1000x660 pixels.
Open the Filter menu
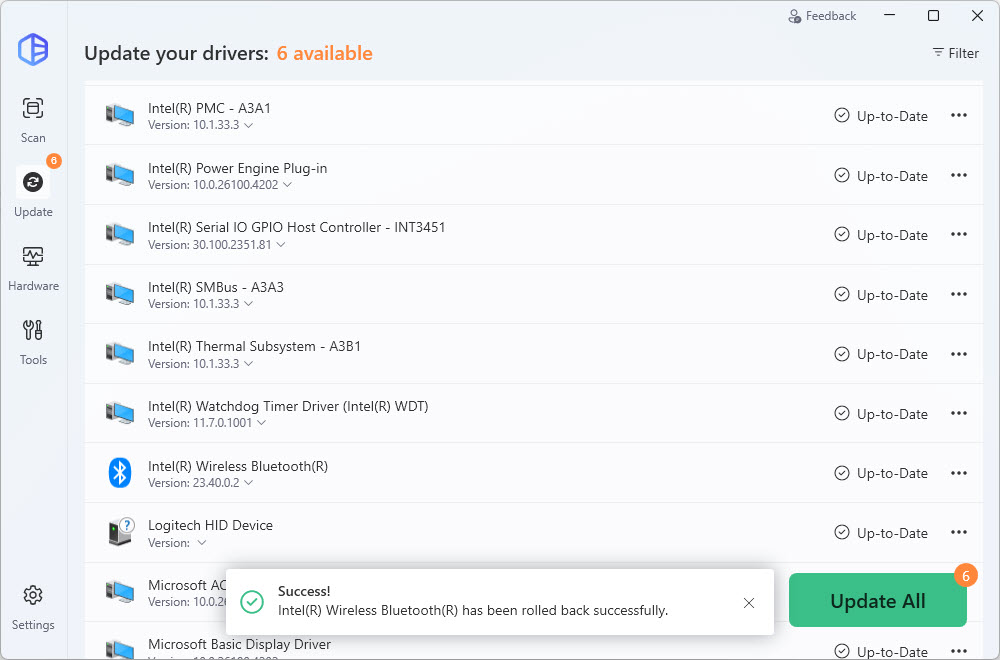(955, 53)
